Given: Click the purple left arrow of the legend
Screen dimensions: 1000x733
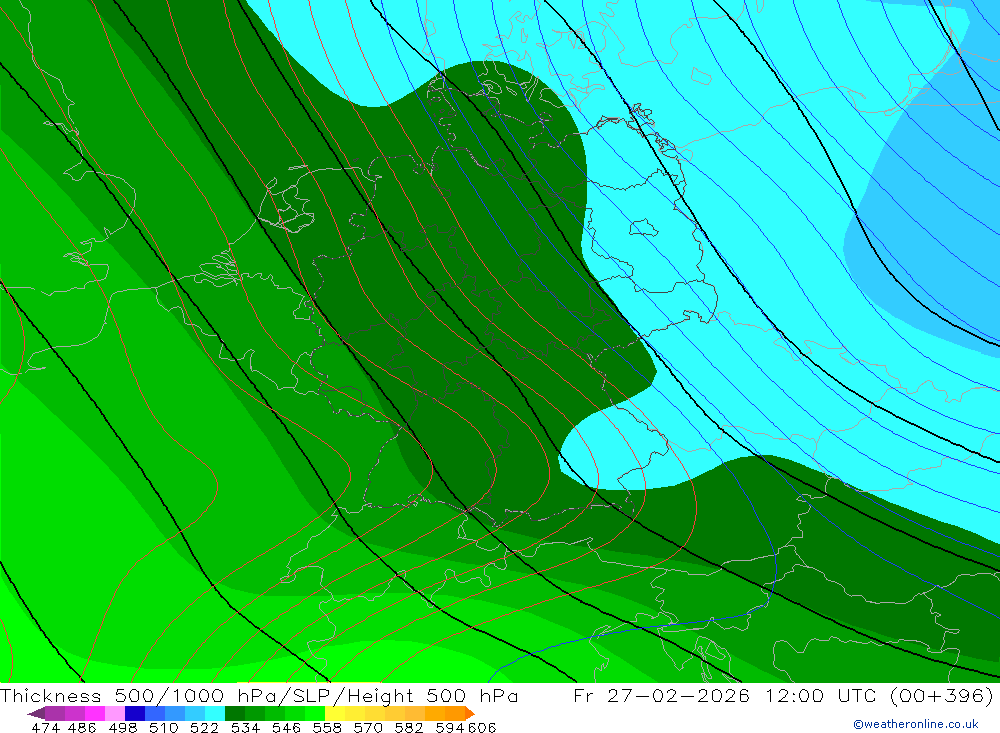Looking at the screenshot, I should pos(36,713).
